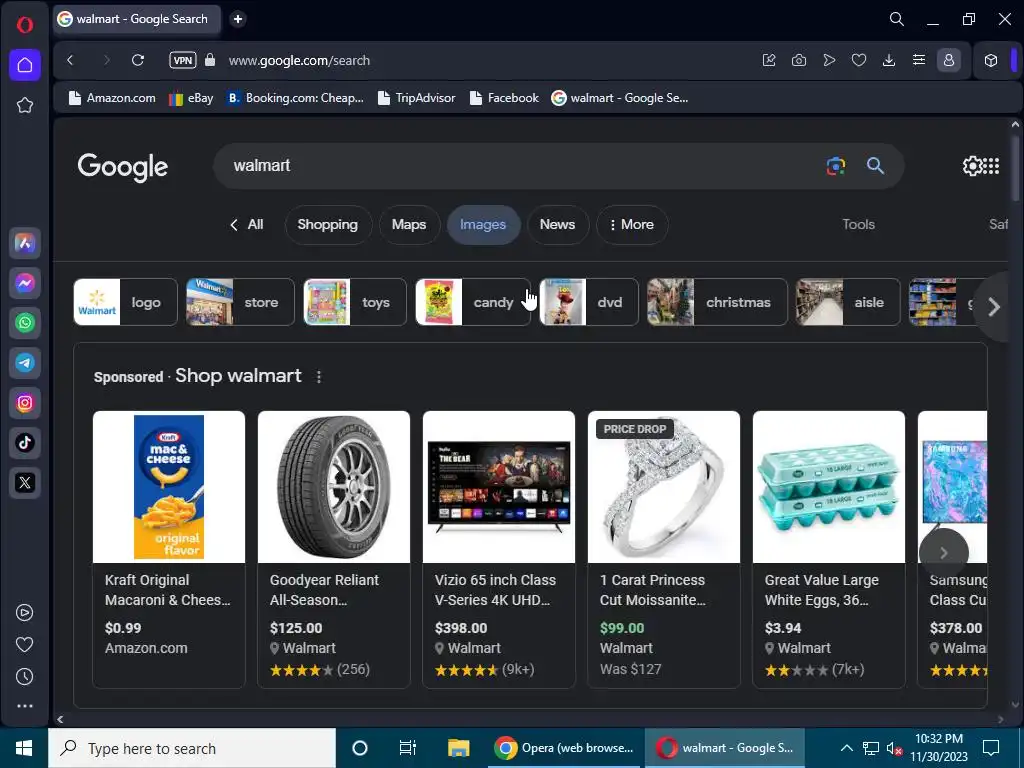Open Windows File Explorer from taskbar

click(458, 748)
